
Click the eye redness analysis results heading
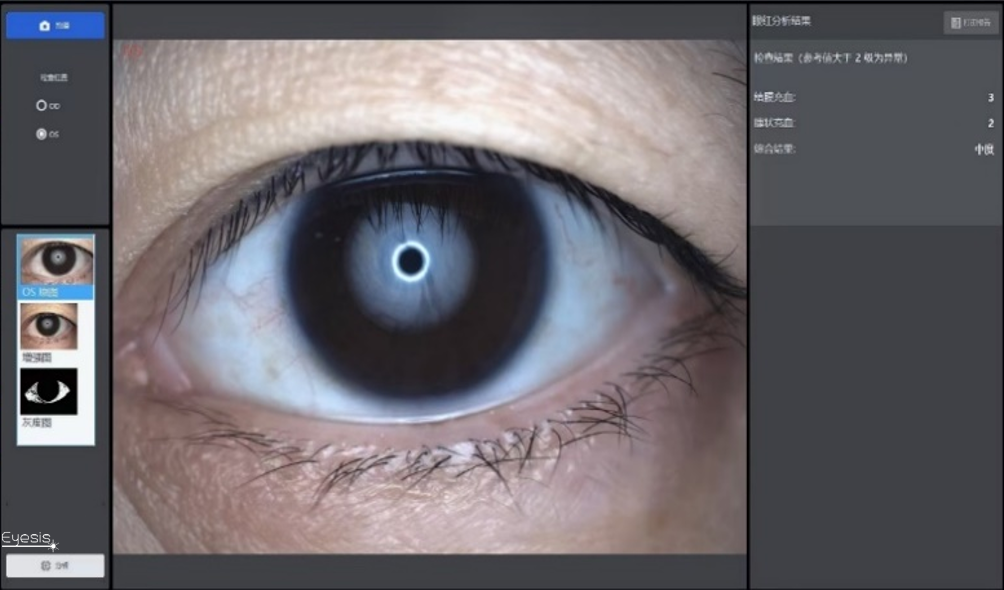click(x=781, y=21)
